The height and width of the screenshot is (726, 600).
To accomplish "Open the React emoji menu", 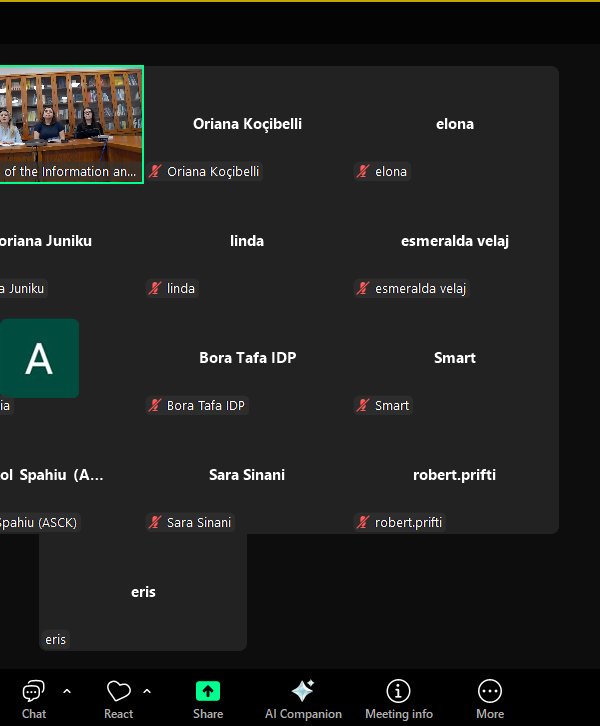I will (118, 698).
